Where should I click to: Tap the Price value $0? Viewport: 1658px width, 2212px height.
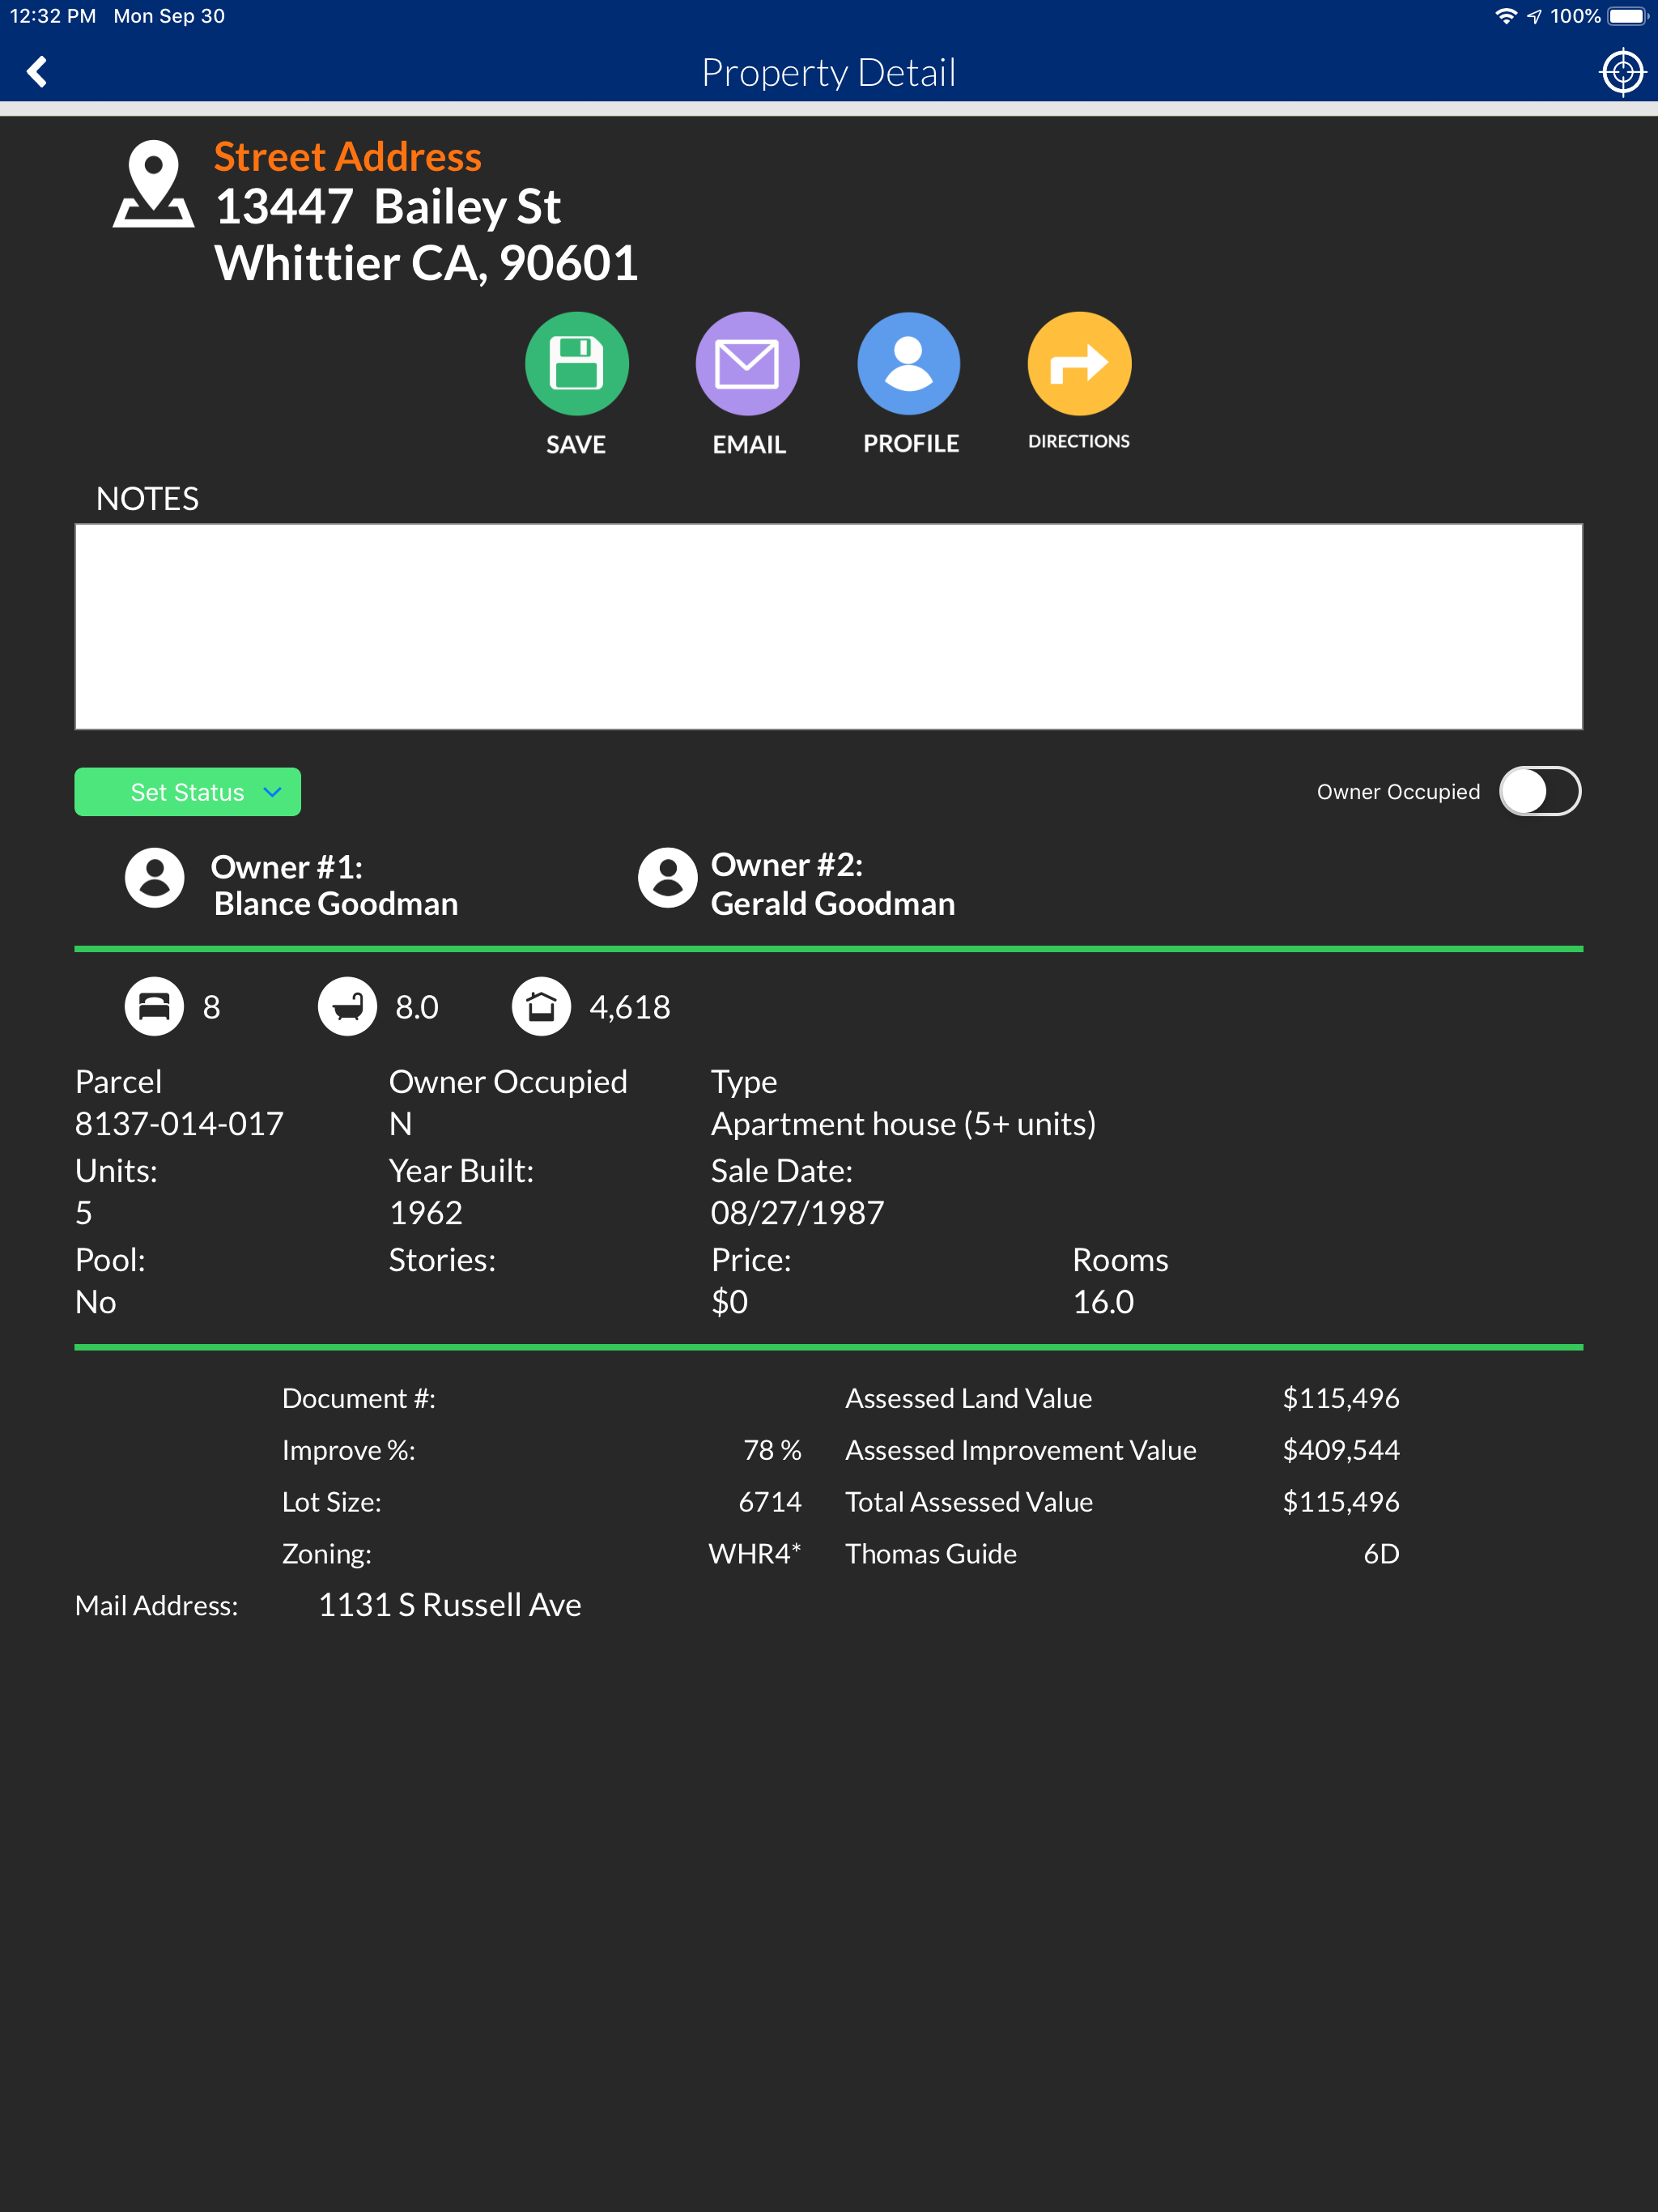pyautogui.click(x=729, y=1302)
